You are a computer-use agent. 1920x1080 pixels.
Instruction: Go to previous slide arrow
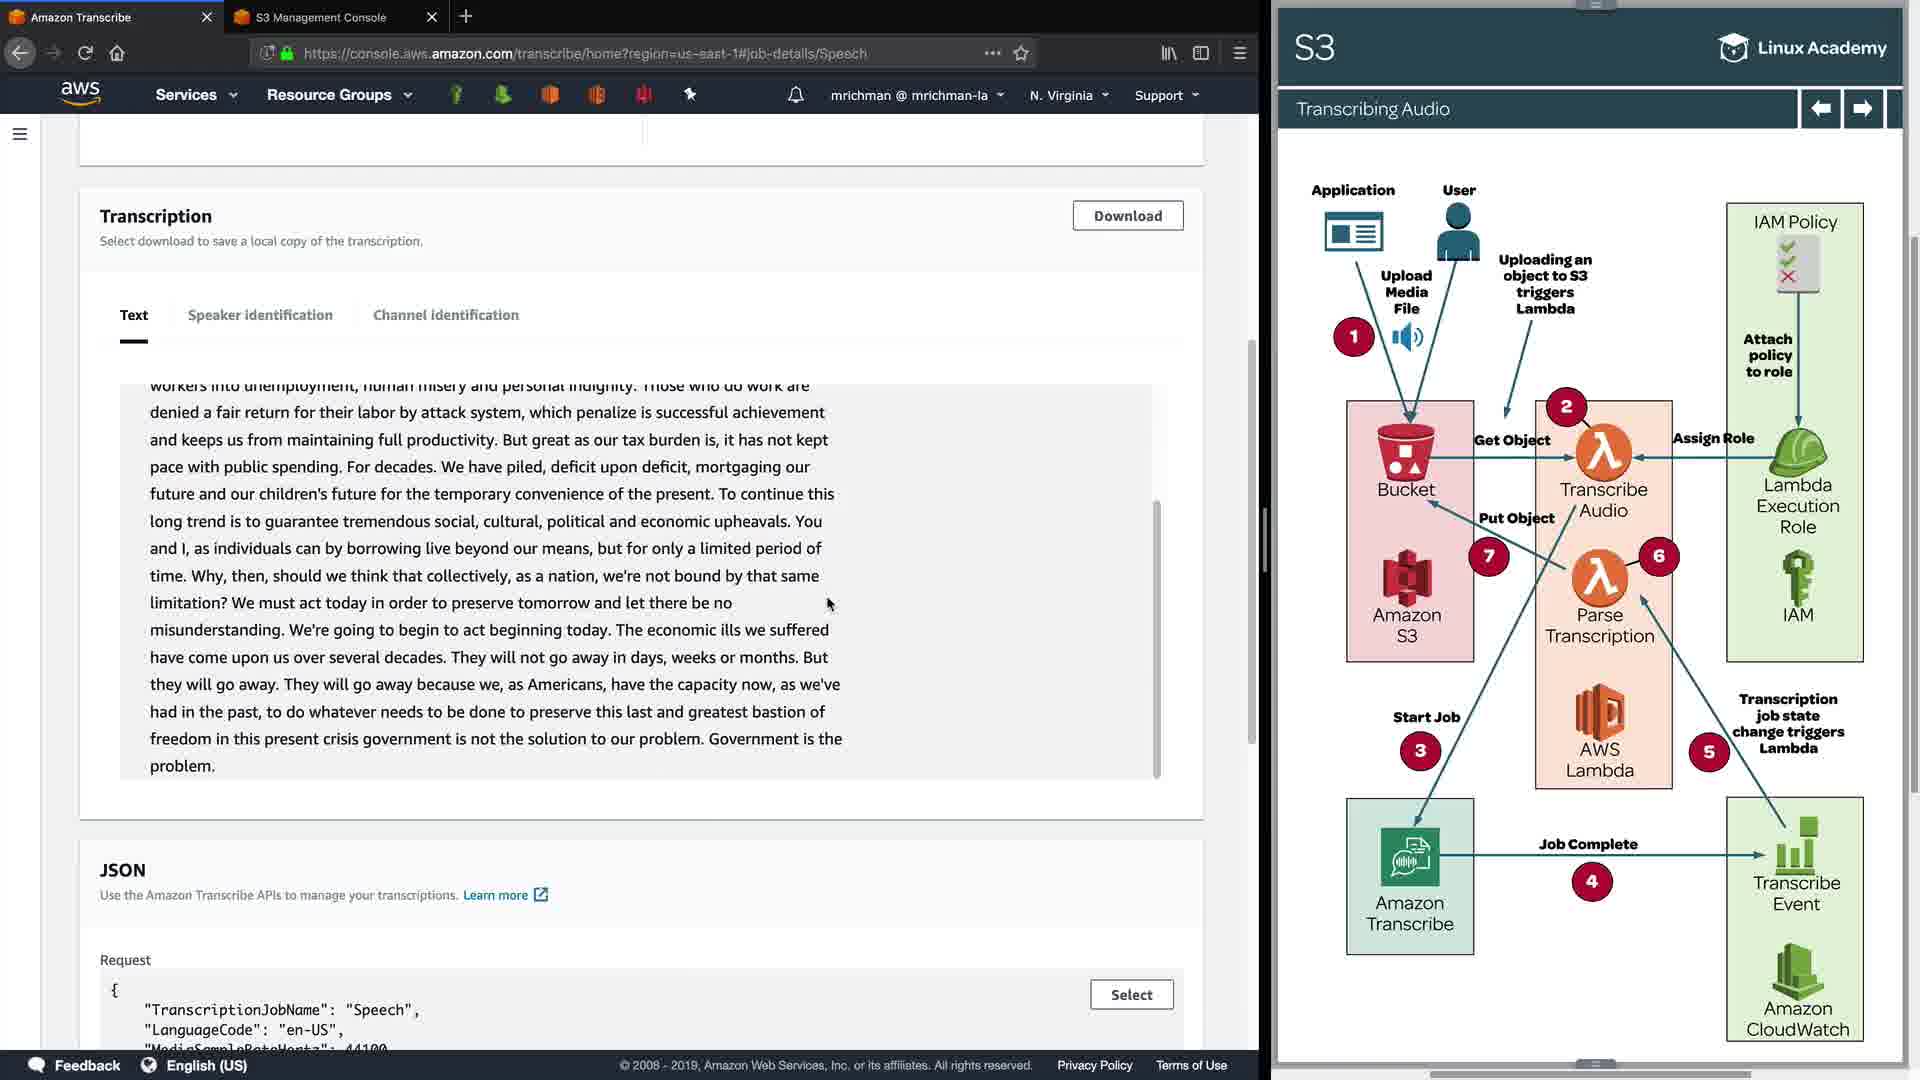1820,108
